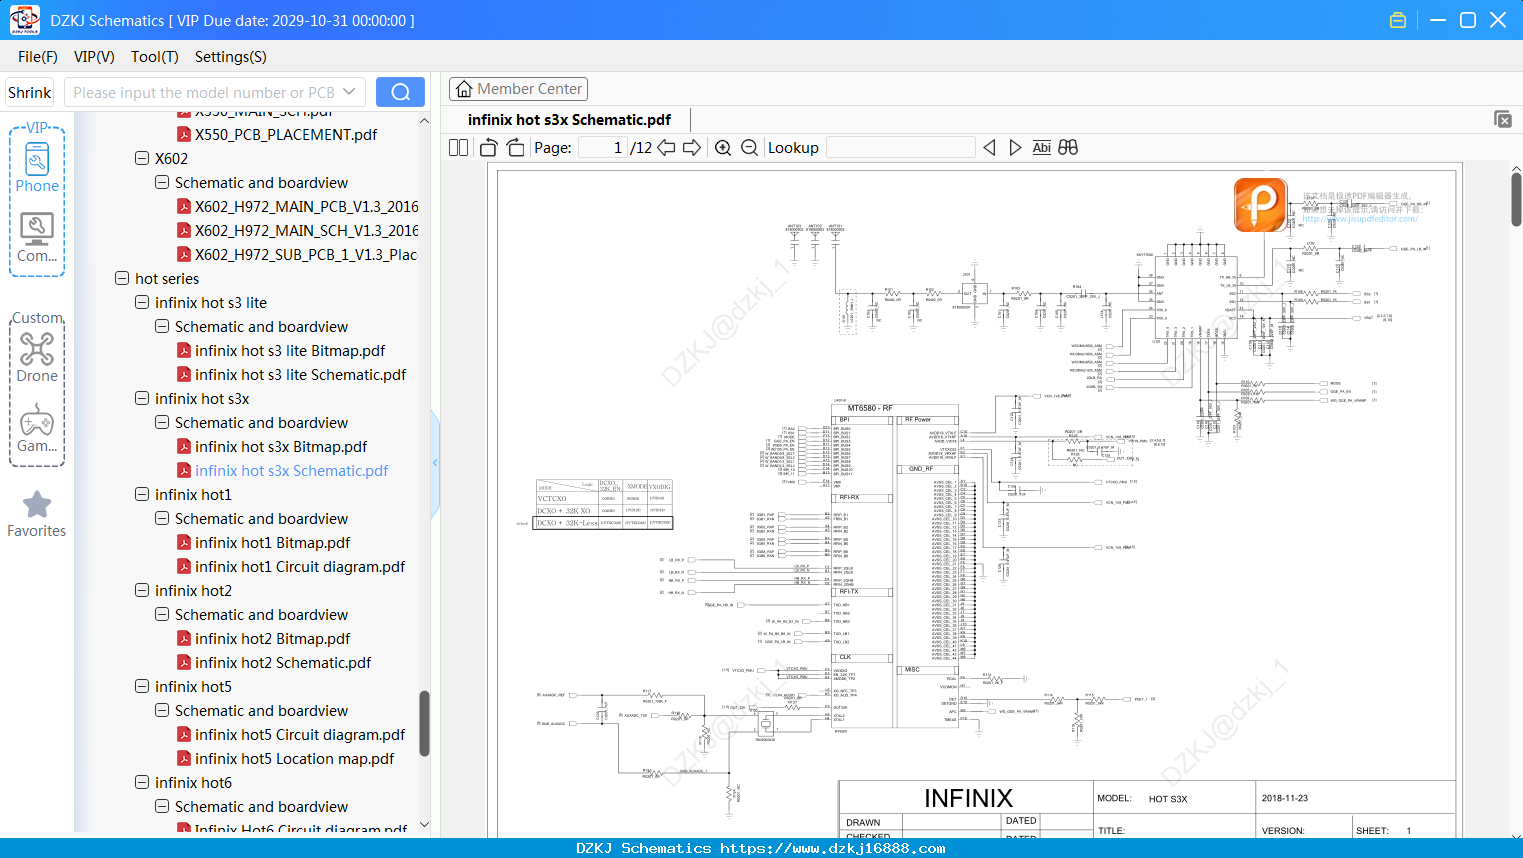
Task: Open the VIP(V) menu
Action: tap(94, 57)
